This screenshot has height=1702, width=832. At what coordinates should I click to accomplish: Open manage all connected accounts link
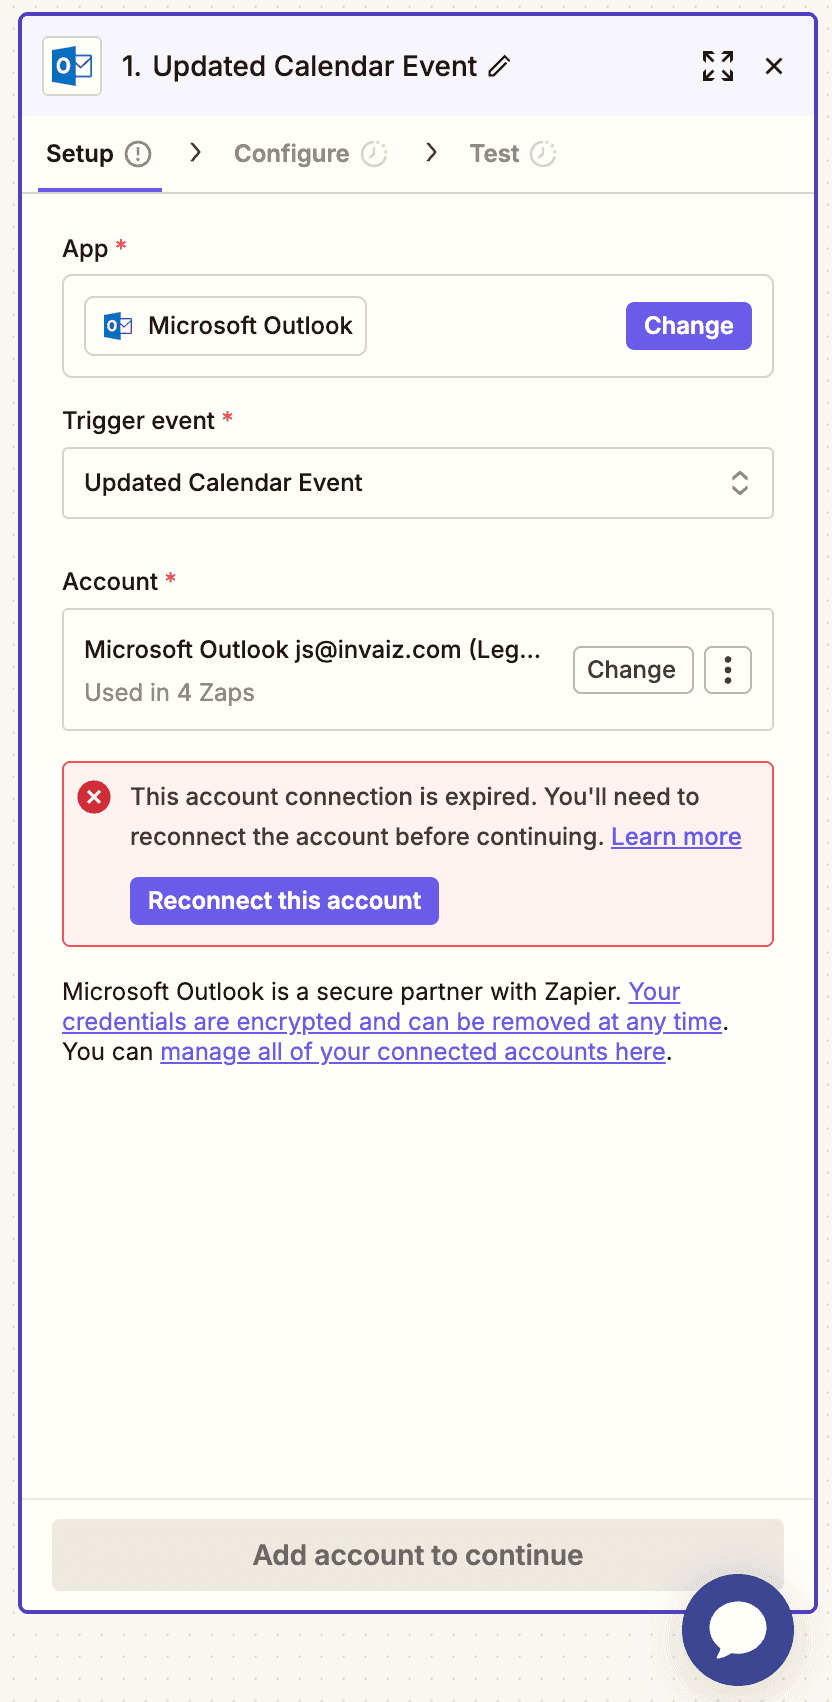click(413, 1052)
